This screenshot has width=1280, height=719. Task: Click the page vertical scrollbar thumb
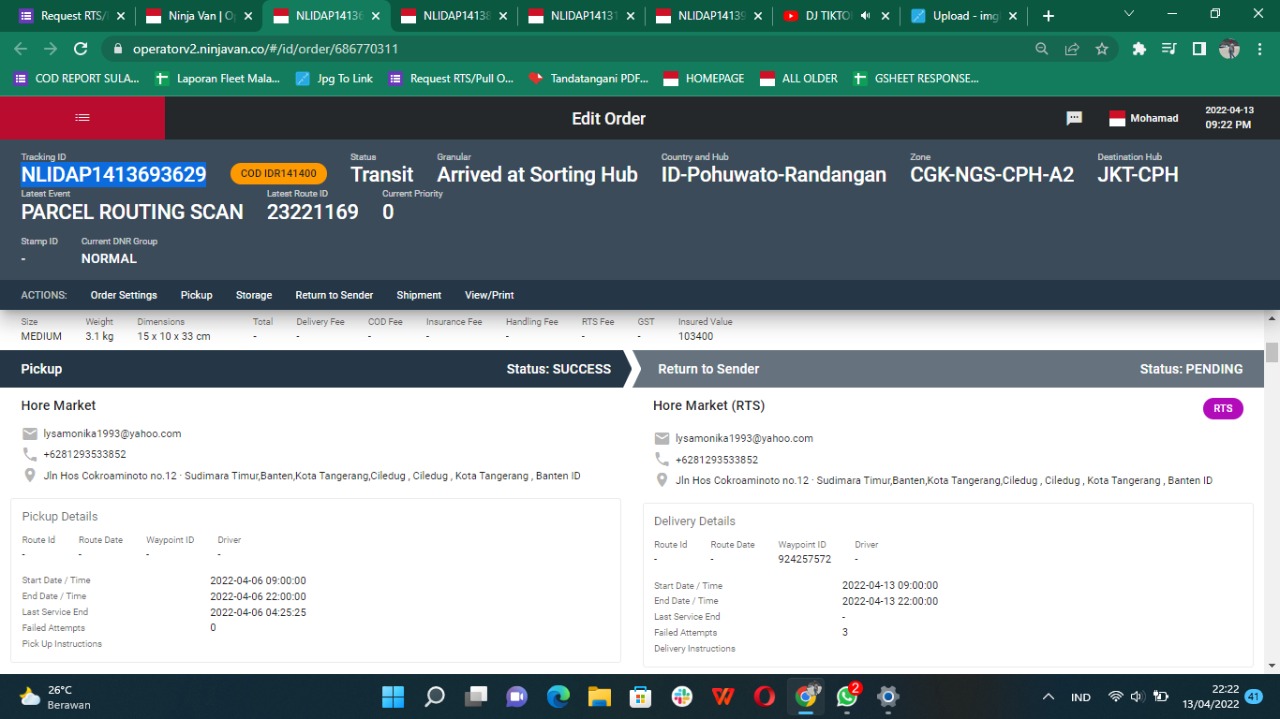1272,352
